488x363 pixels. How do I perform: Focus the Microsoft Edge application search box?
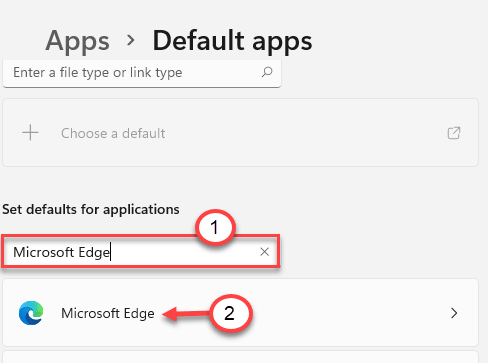click(x=141, y=251)
